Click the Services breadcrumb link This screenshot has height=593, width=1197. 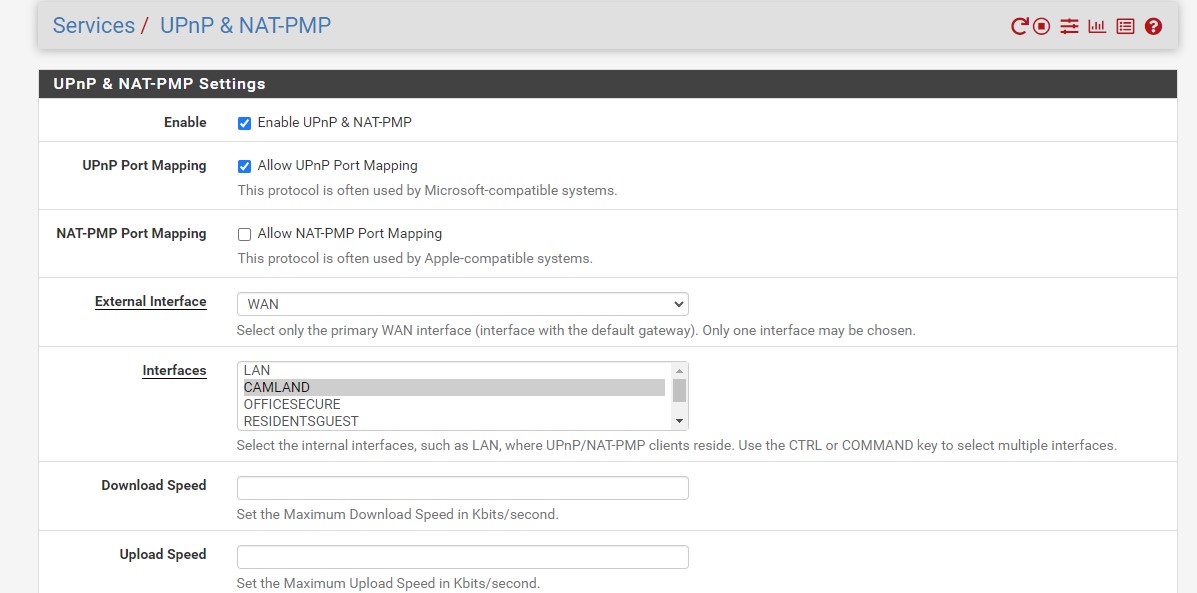(93, 25)
